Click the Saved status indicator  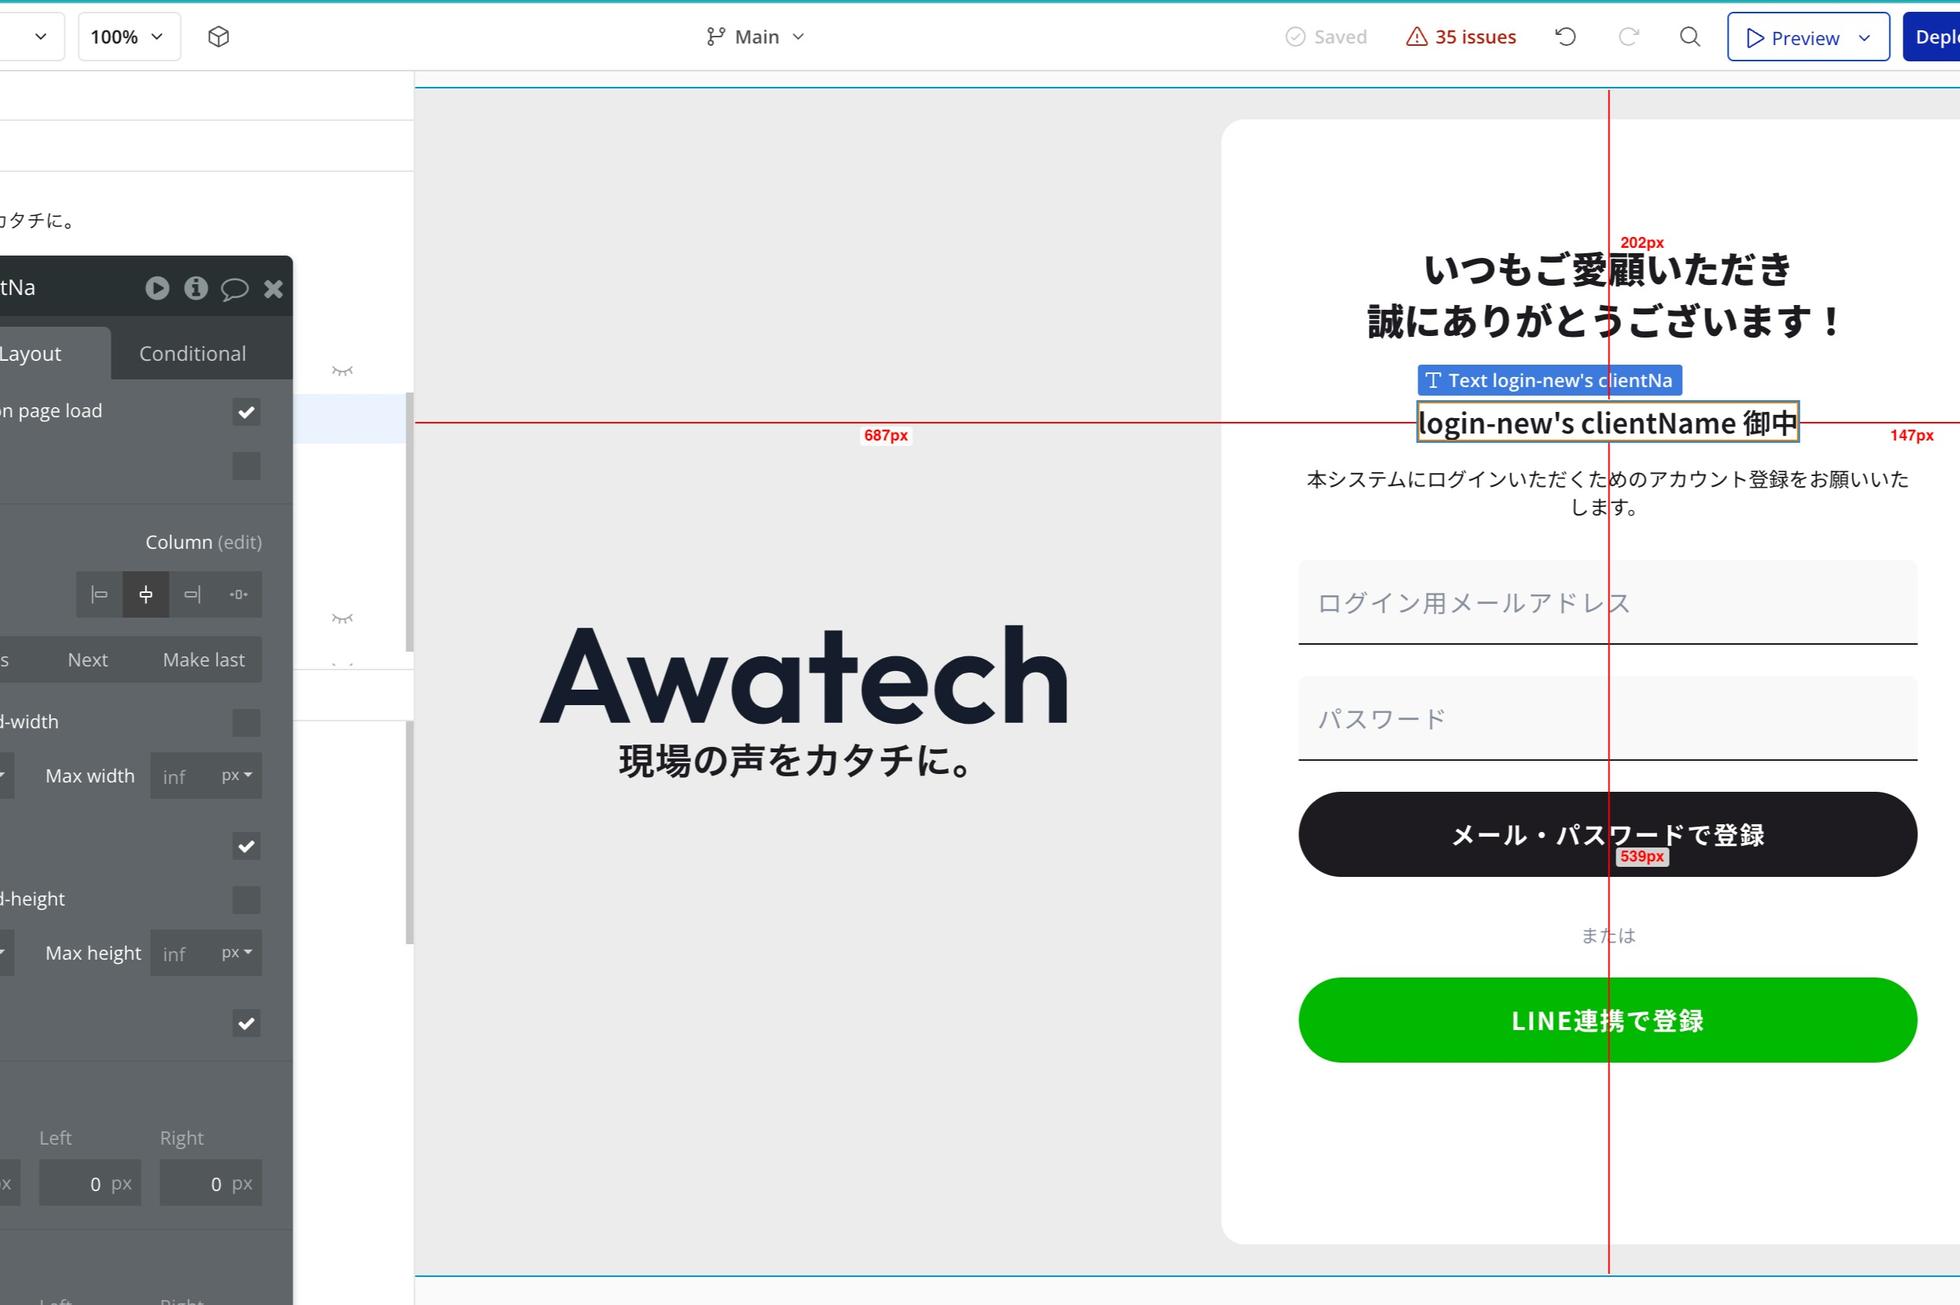(x=1326, y=37)
